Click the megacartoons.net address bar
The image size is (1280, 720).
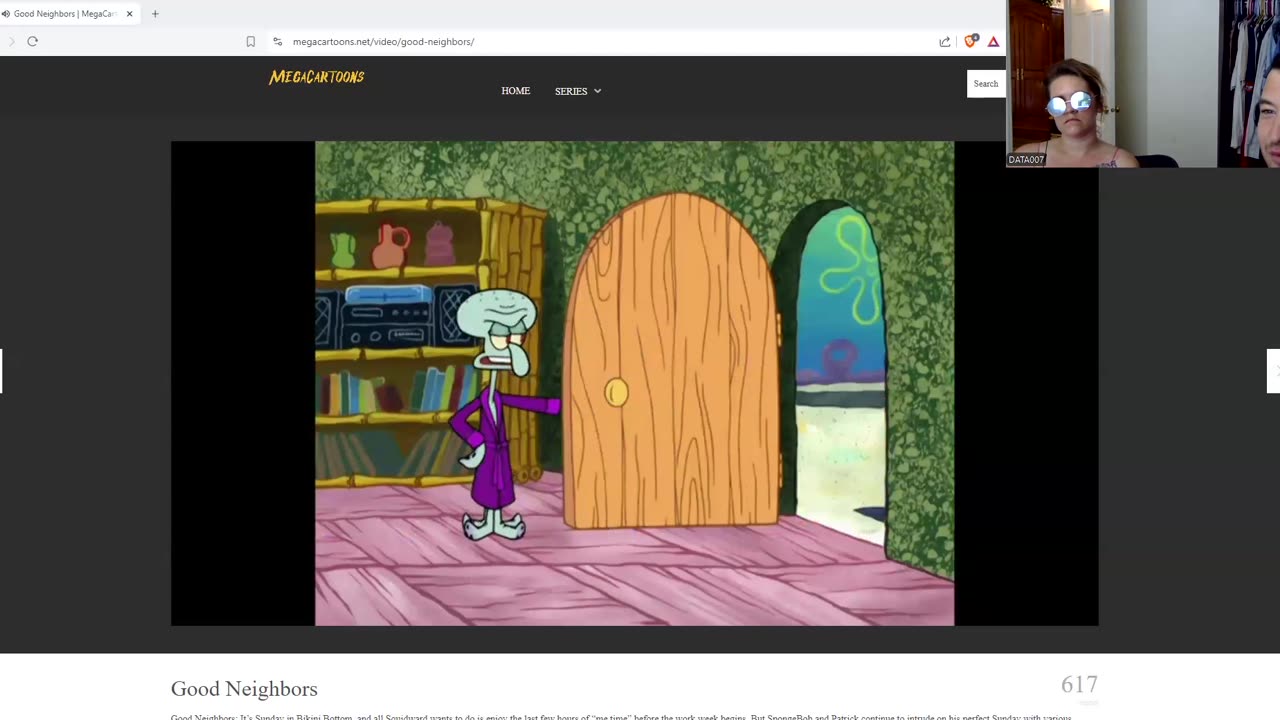[x=600, y=42]
